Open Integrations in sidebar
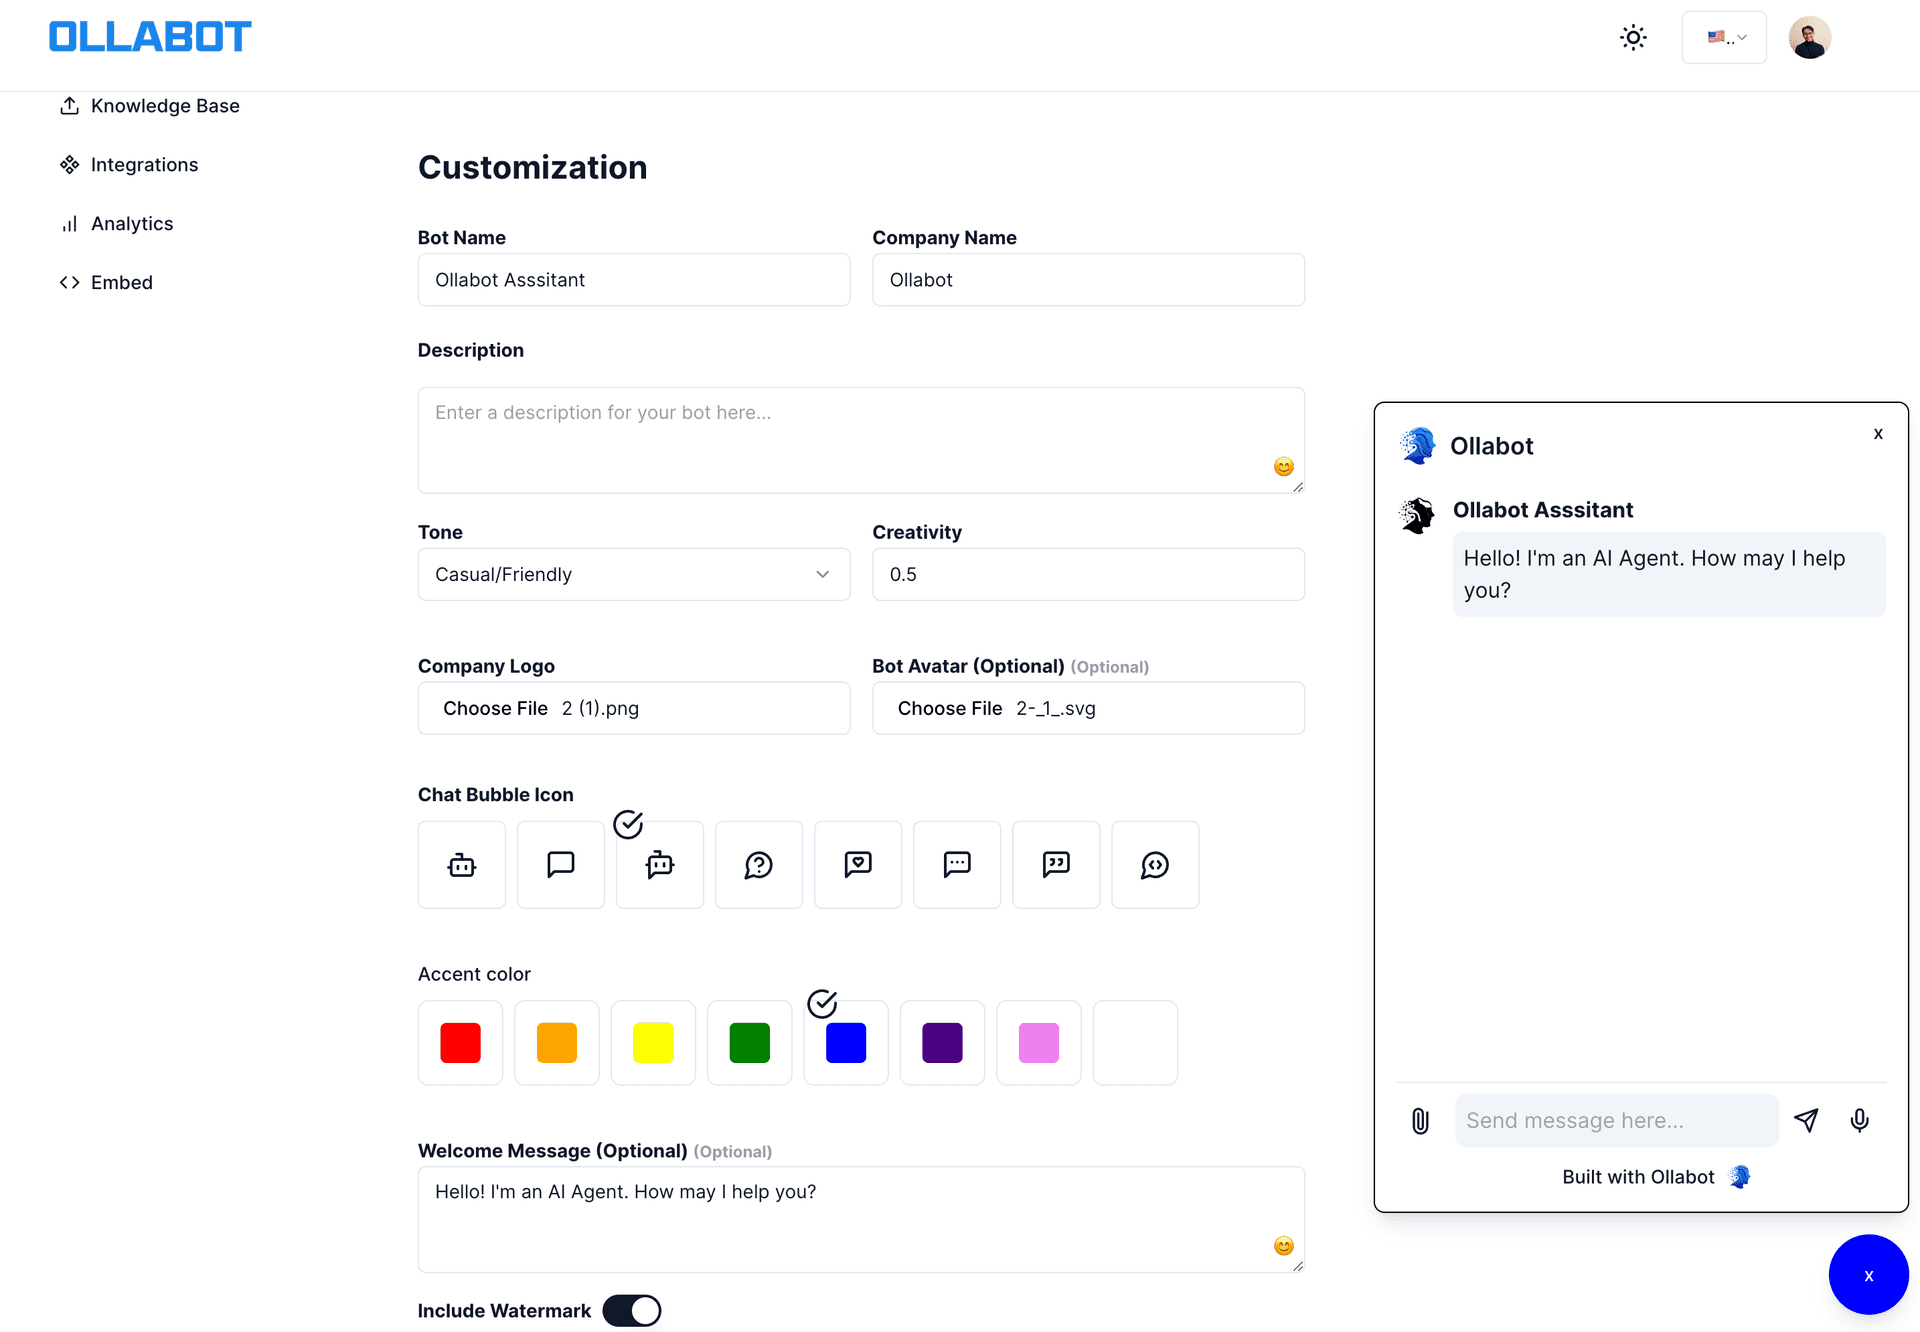Viewport: 1920px width, 1332px height. pyautogui.click(x=129, y=165)
